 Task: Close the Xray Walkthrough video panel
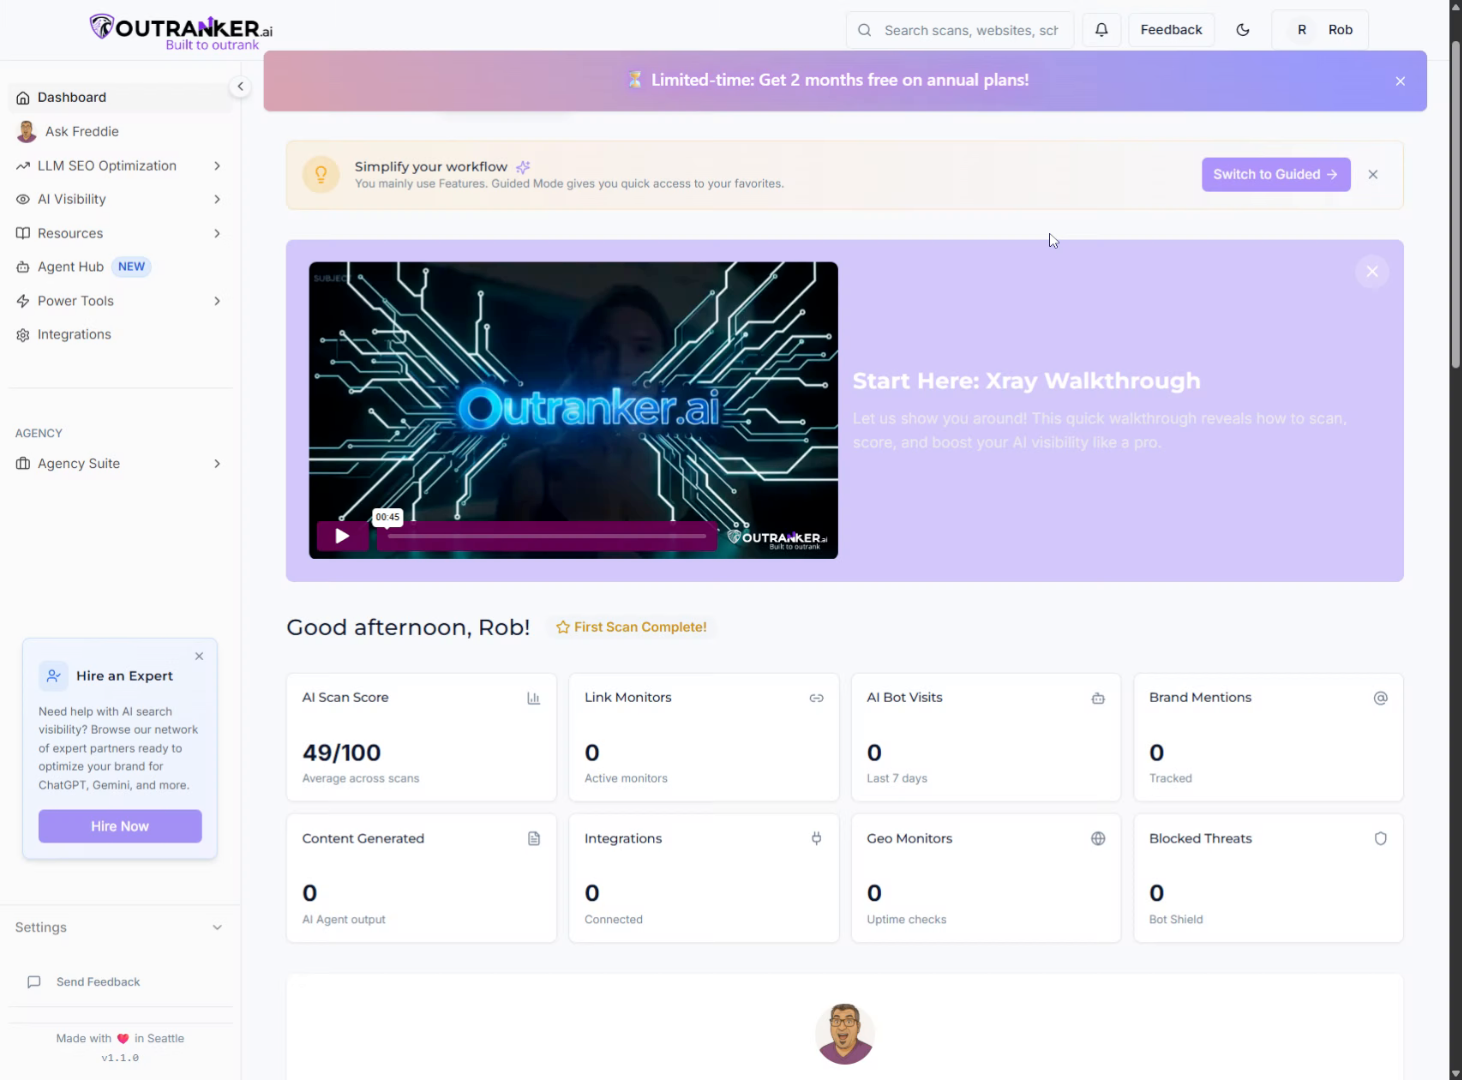(1372, 271)
